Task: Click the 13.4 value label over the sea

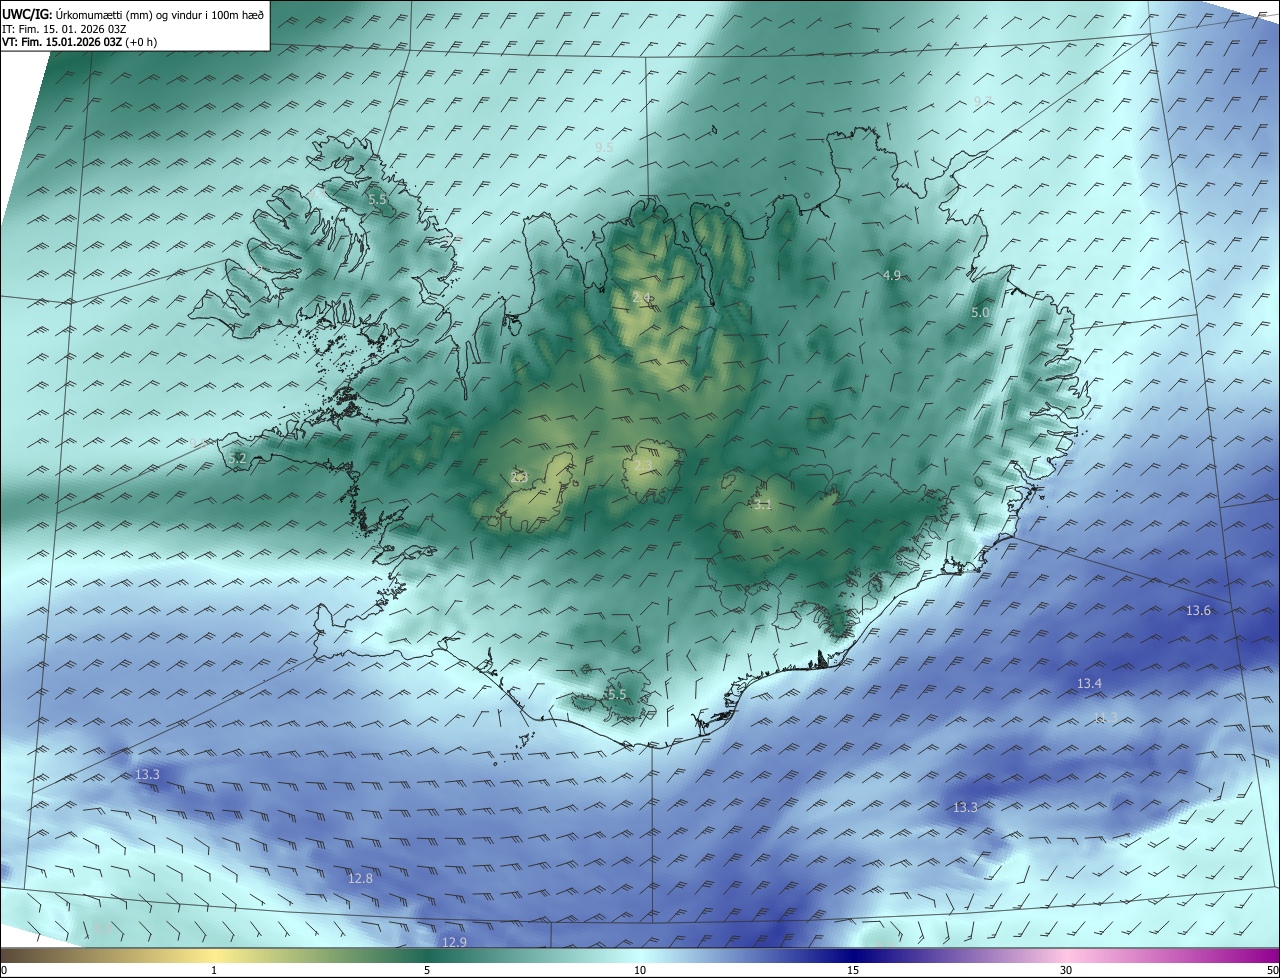Action: pos(1089,684)
